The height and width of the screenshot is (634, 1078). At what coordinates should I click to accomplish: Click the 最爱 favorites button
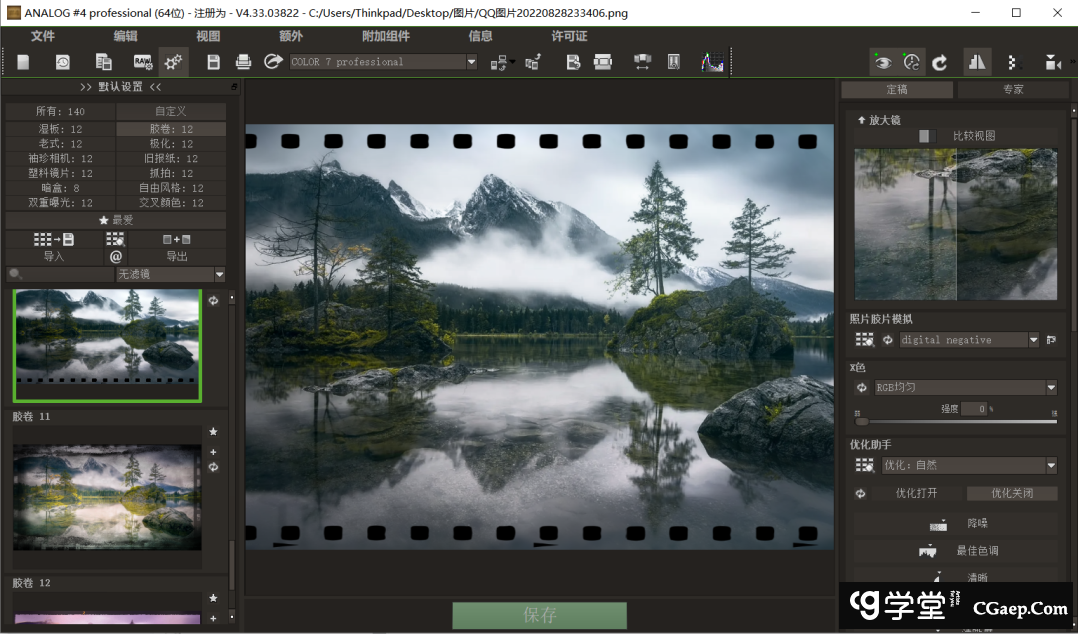(x=116, y=220)
